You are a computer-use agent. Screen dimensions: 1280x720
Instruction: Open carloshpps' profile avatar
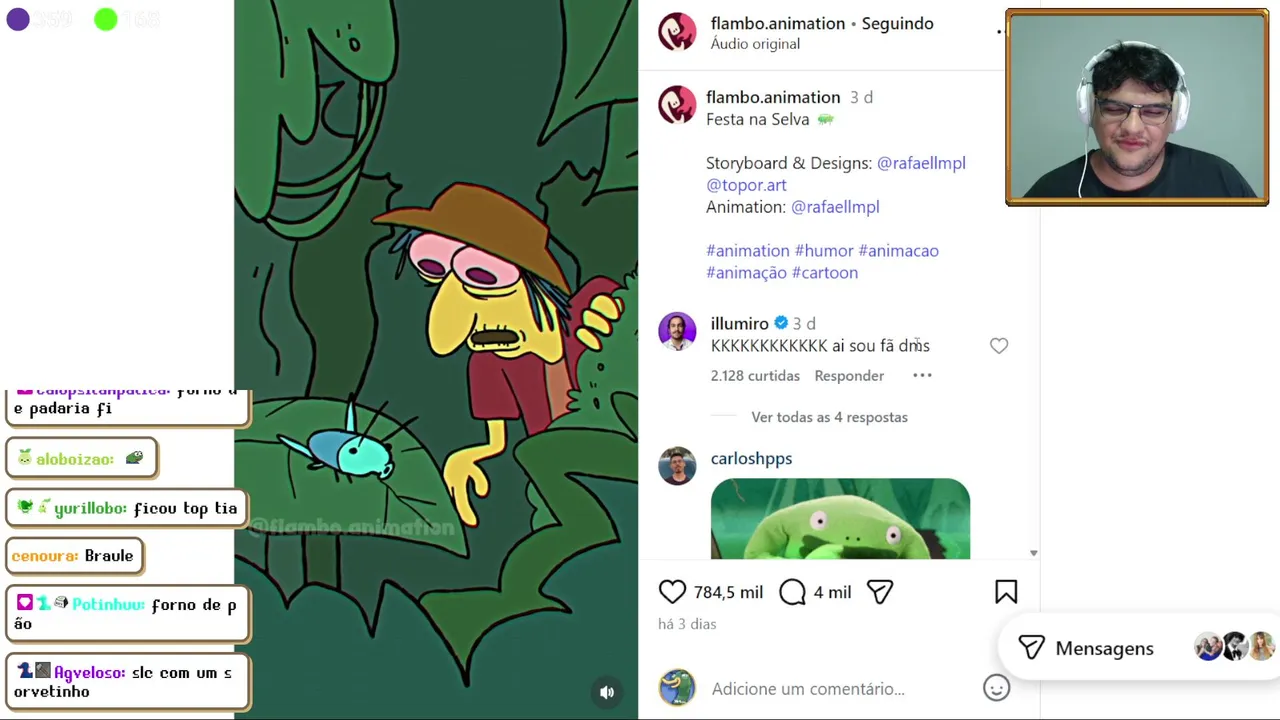(x=677, y=466)
